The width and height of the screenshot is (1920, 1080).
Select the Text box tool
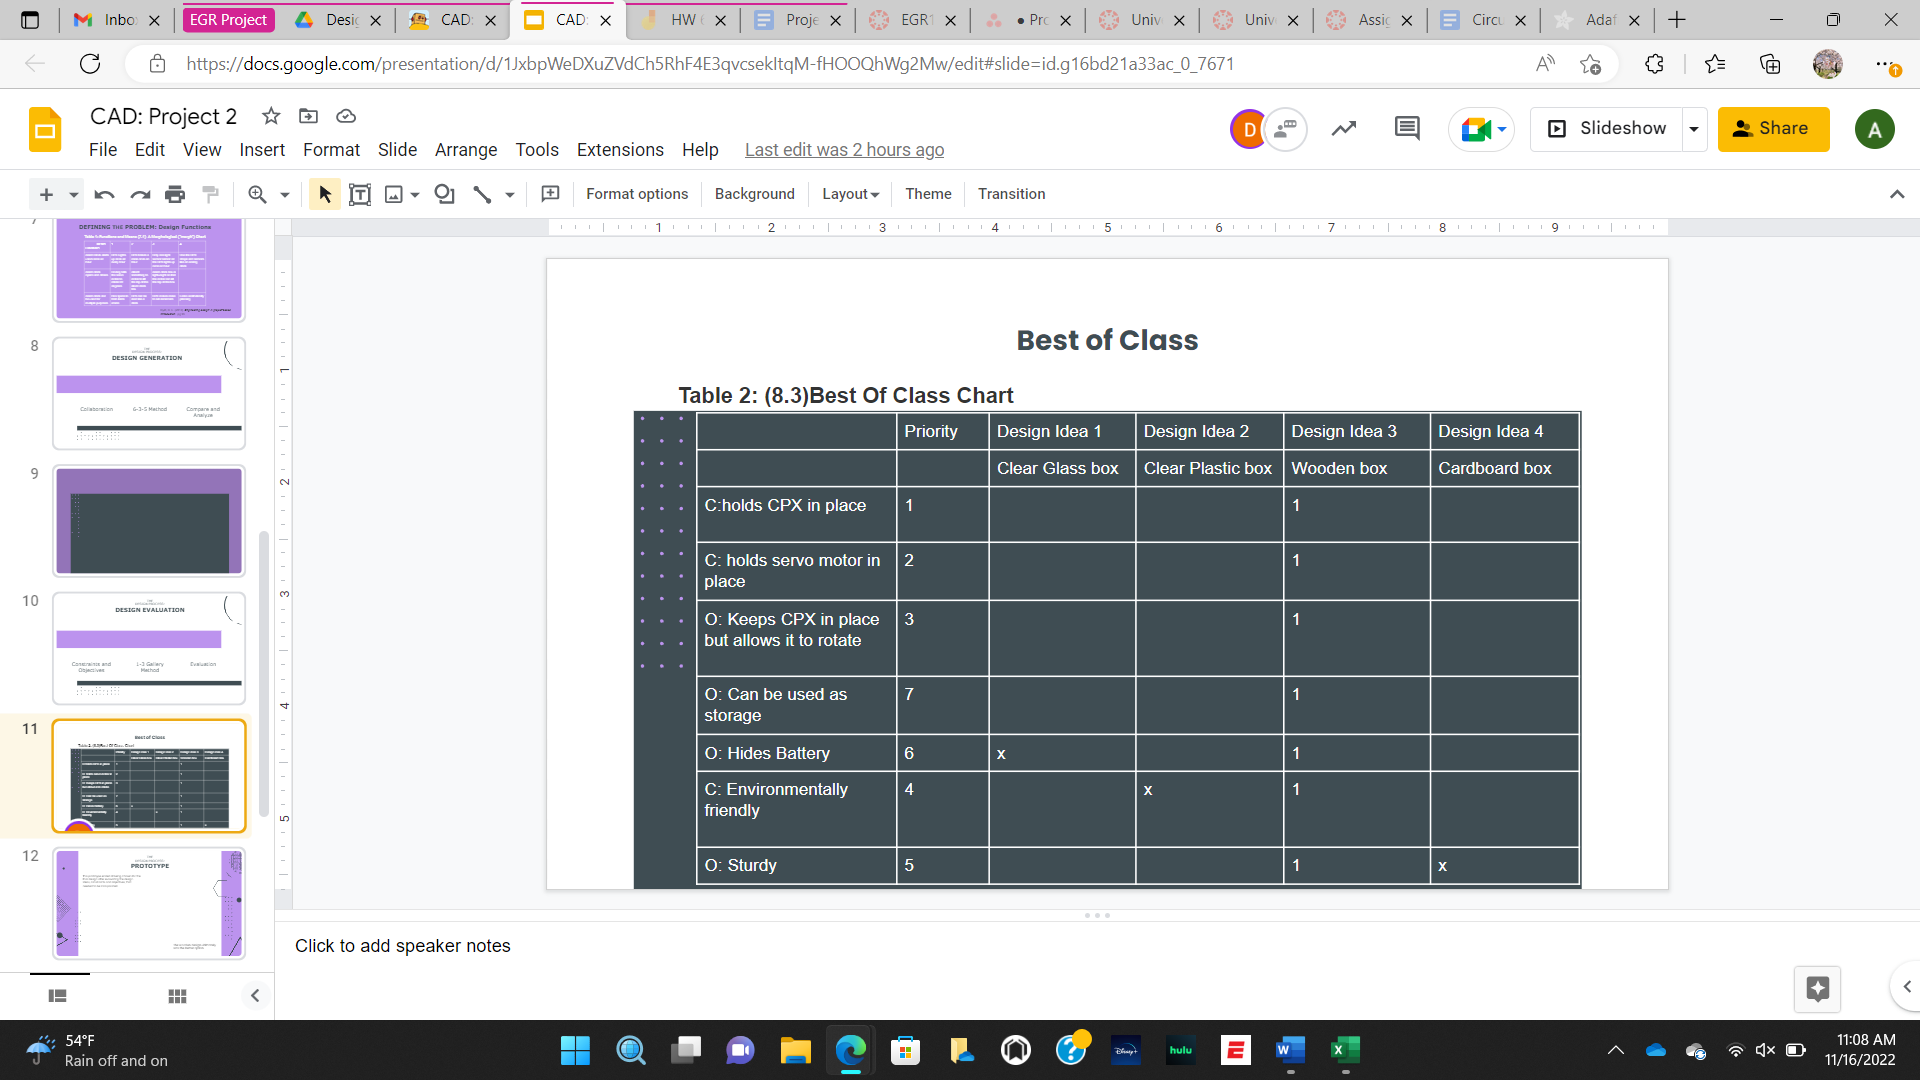click(360, 194)
